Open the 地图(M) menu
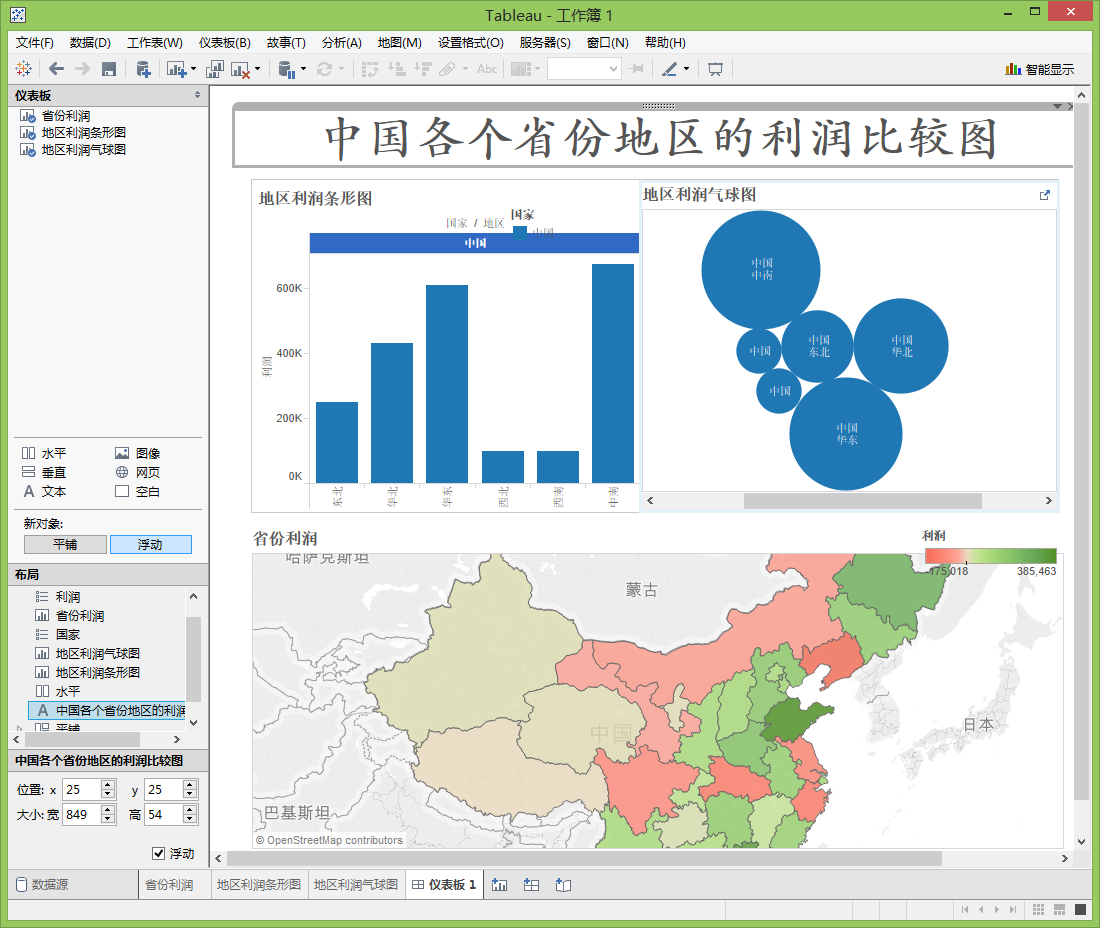This screenshot has width=1100, height=928. pyautogui.click(x=400, y=43)
